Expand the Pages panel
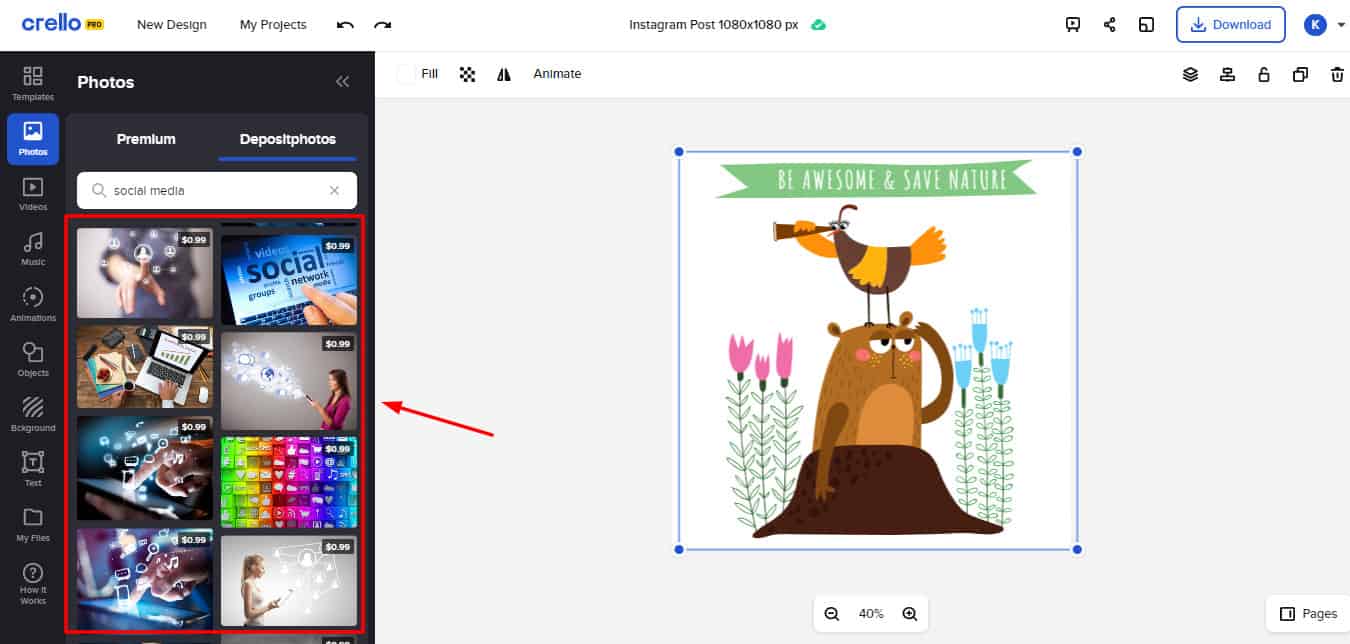 [x=1308, y=613]
